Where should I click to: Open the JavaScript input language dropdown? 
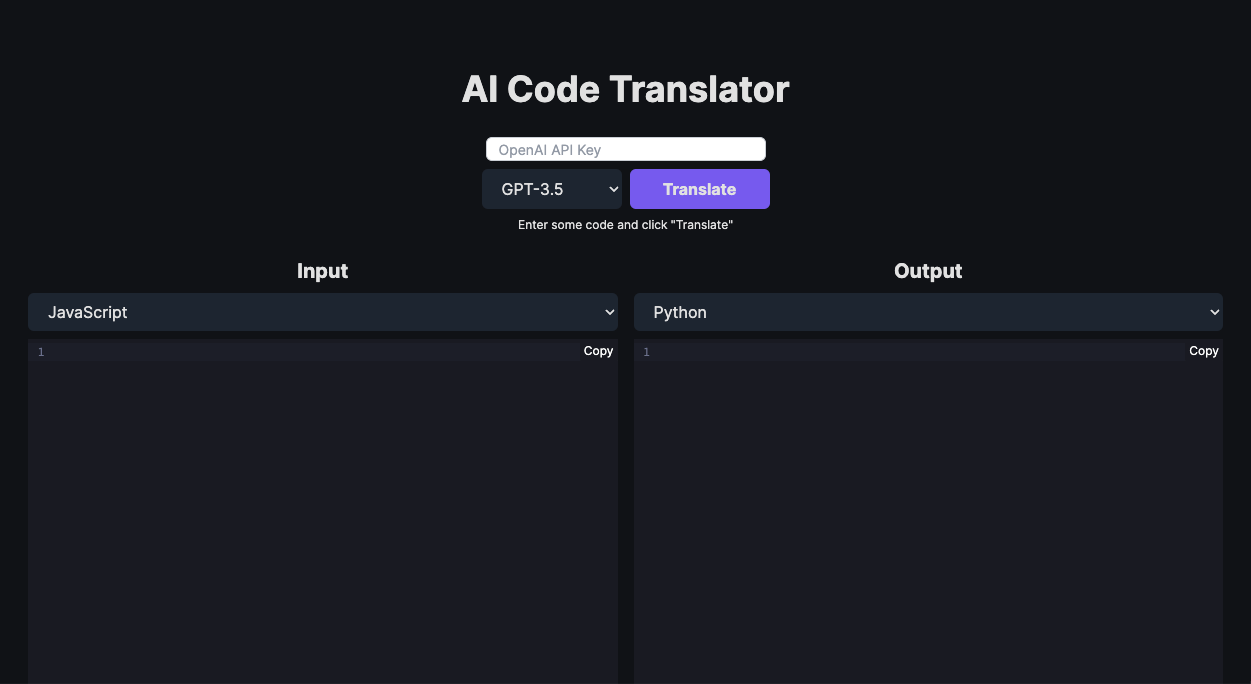323,312
